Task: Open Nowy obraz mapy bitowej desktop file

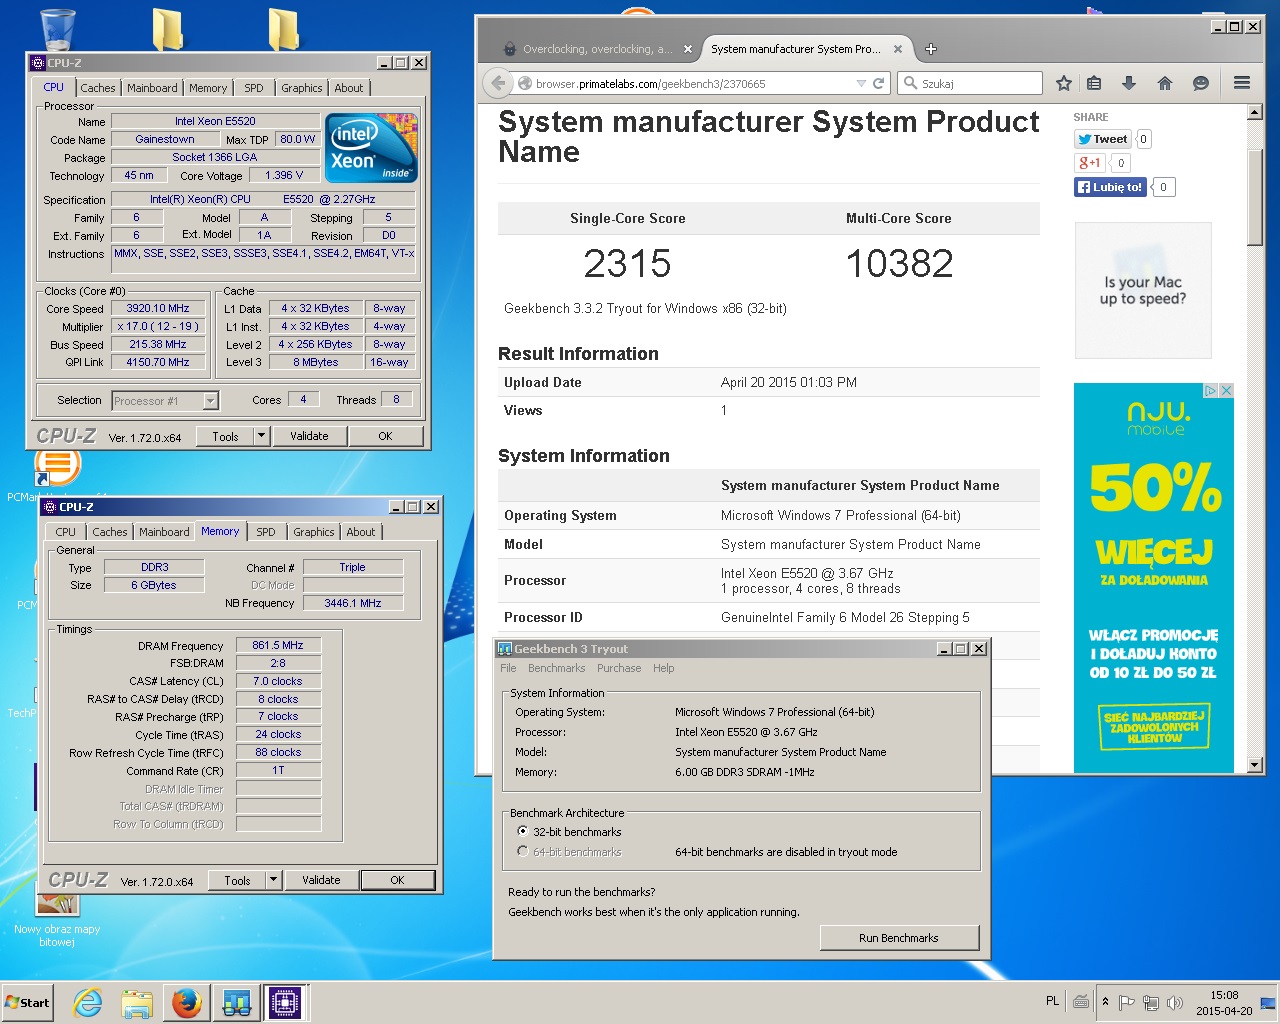Action: coord(57,918)
